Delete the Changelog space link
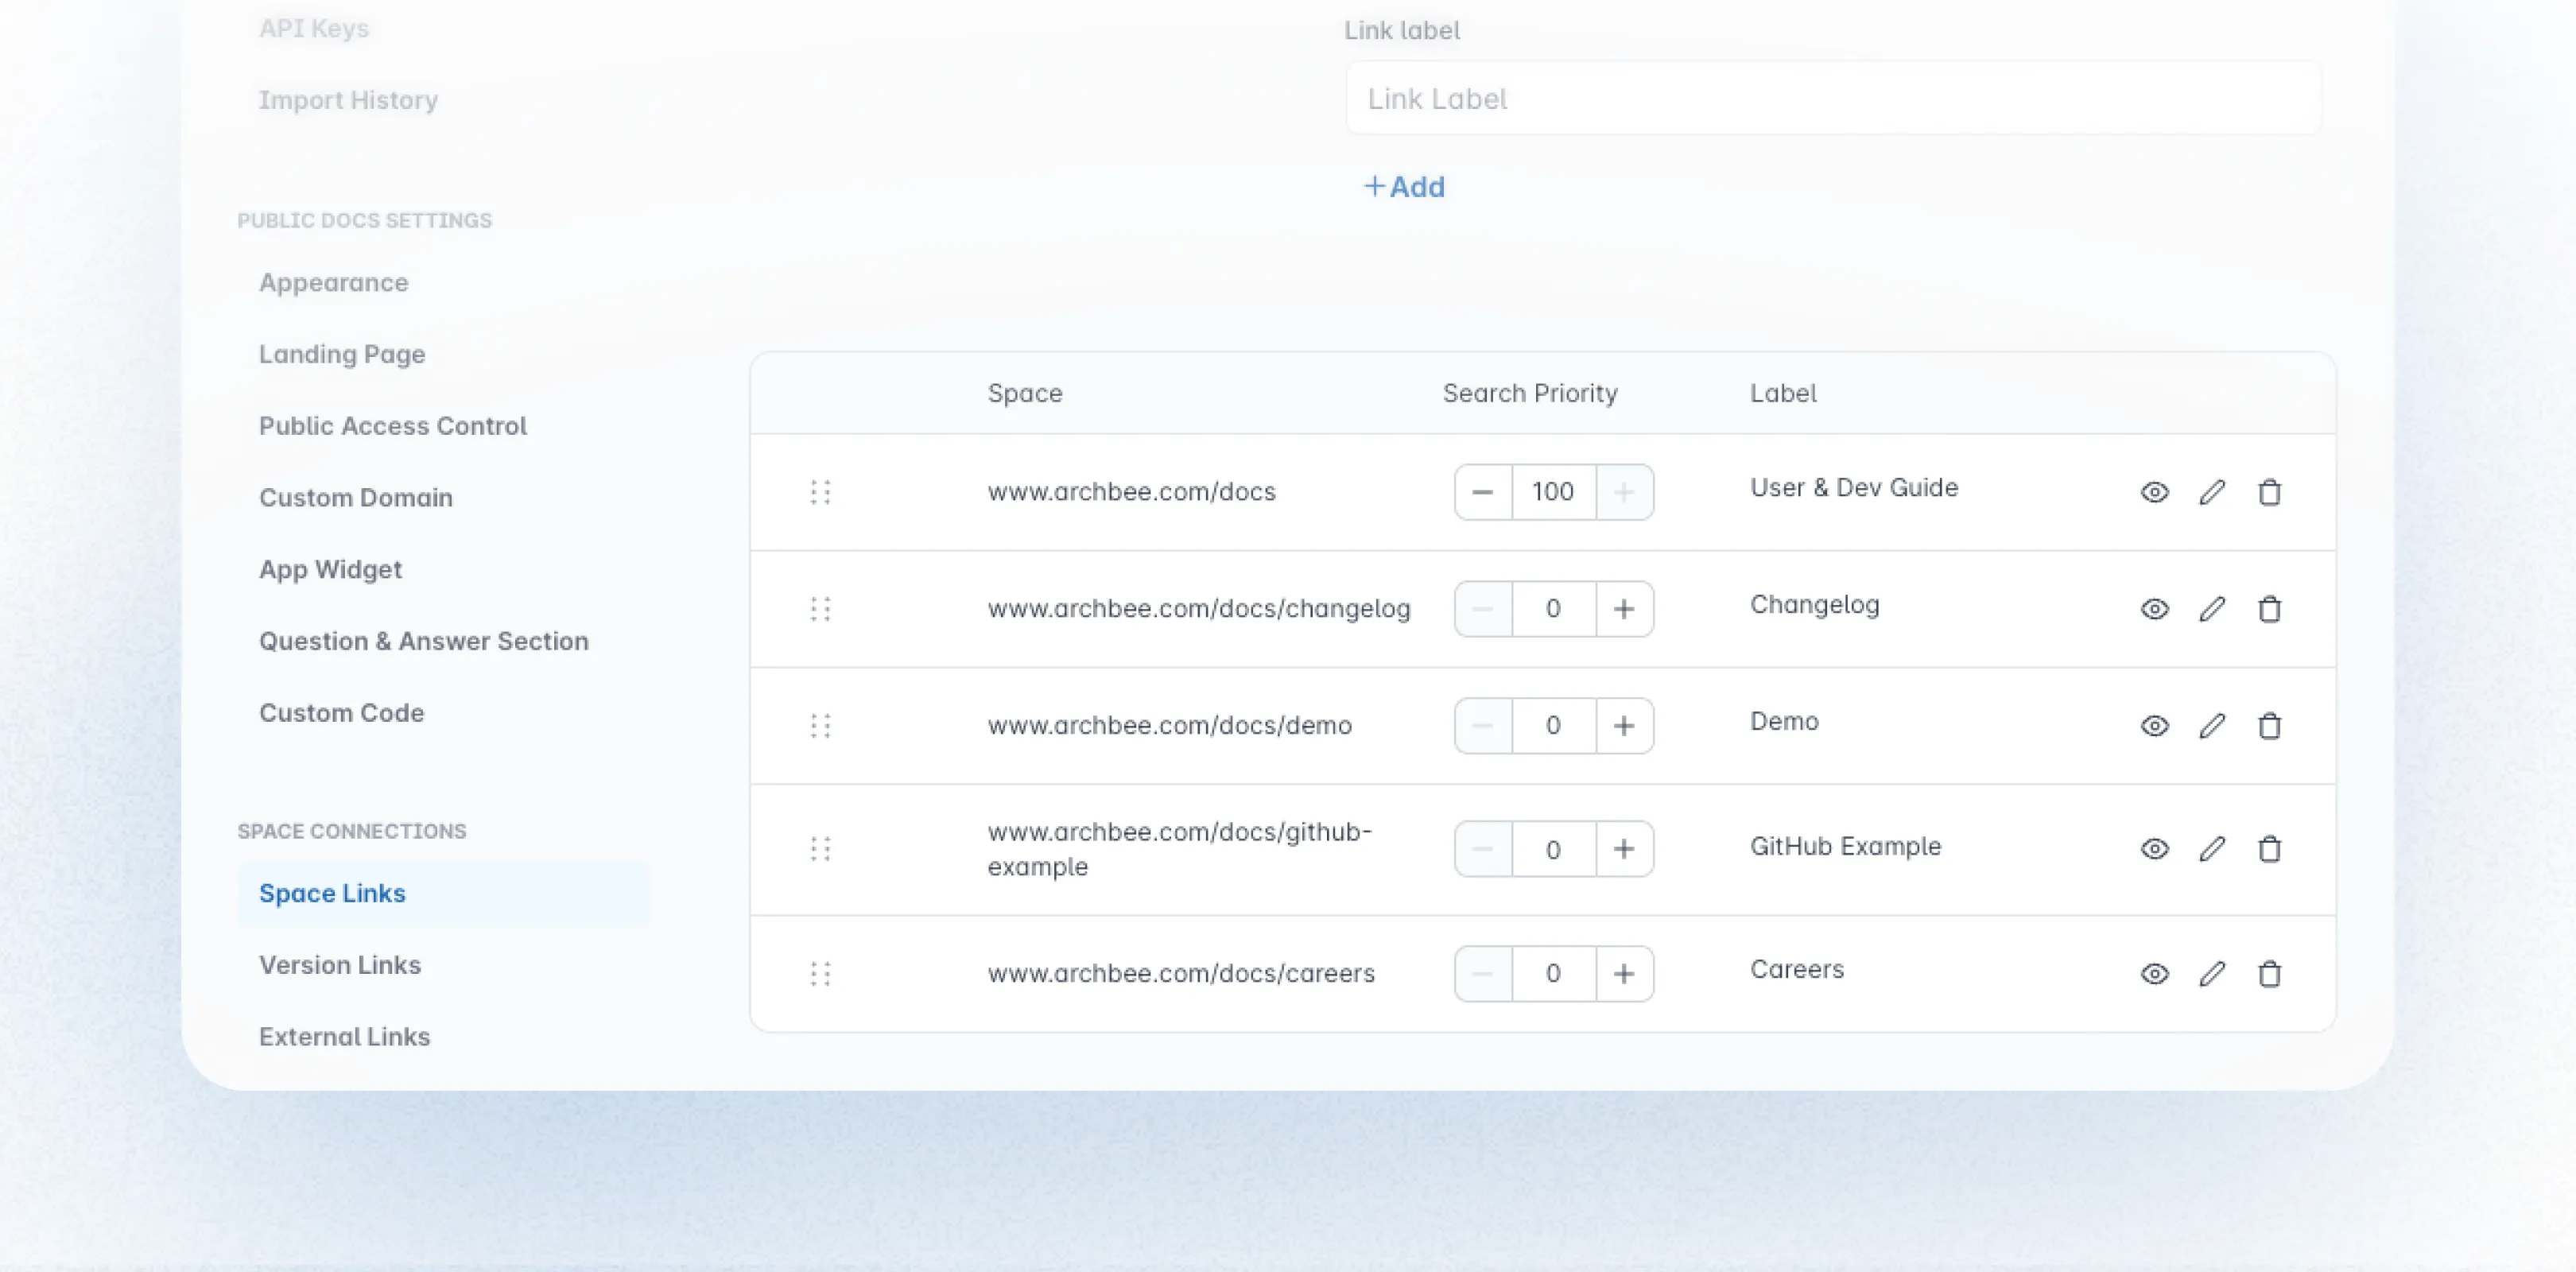2576x1272 pixels. 2269,609
